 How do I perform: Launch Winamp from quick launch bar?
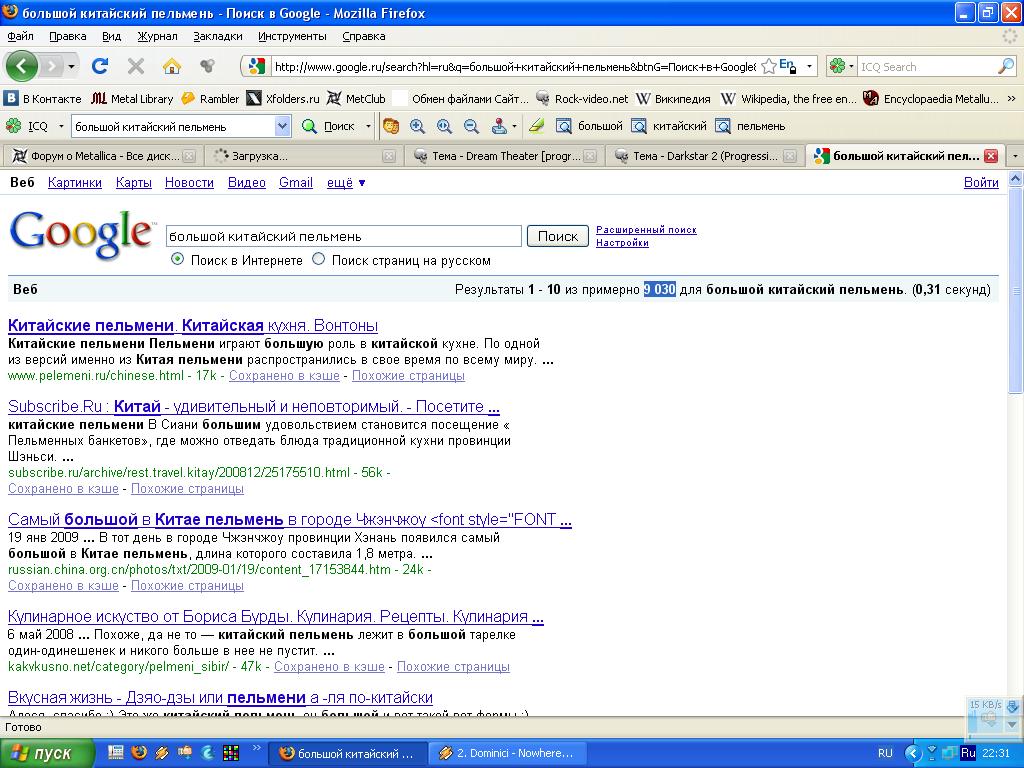pos(162,753)
